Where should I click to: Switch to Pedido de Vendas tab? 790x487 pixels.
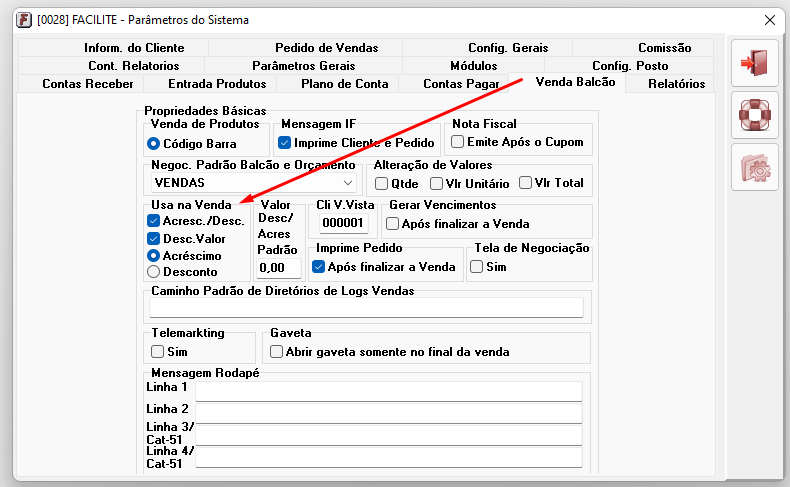(305, 48)
